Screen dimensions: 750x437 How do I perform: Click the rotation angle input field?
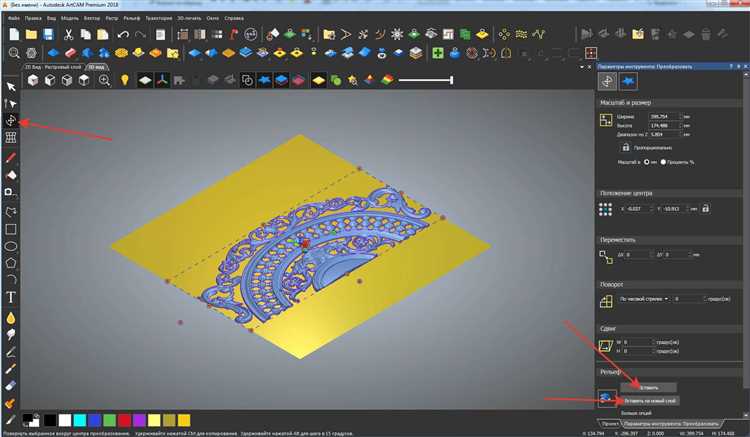(x=689, y=299)
